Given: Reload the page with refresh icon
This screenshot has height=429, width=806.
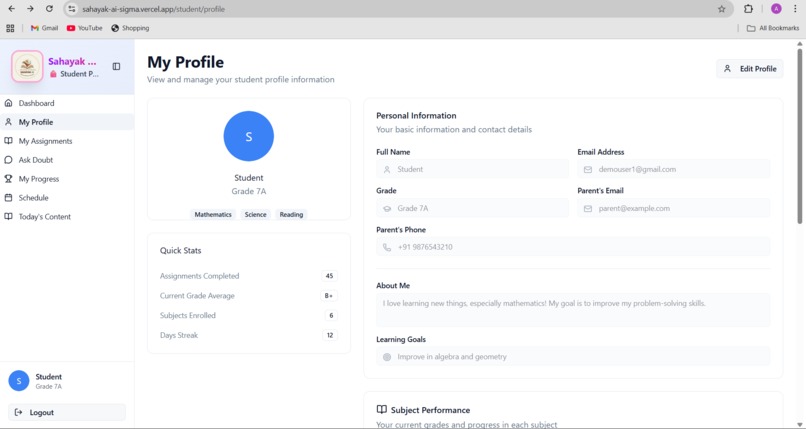Looking at the screenshot, I should [49, 9].
